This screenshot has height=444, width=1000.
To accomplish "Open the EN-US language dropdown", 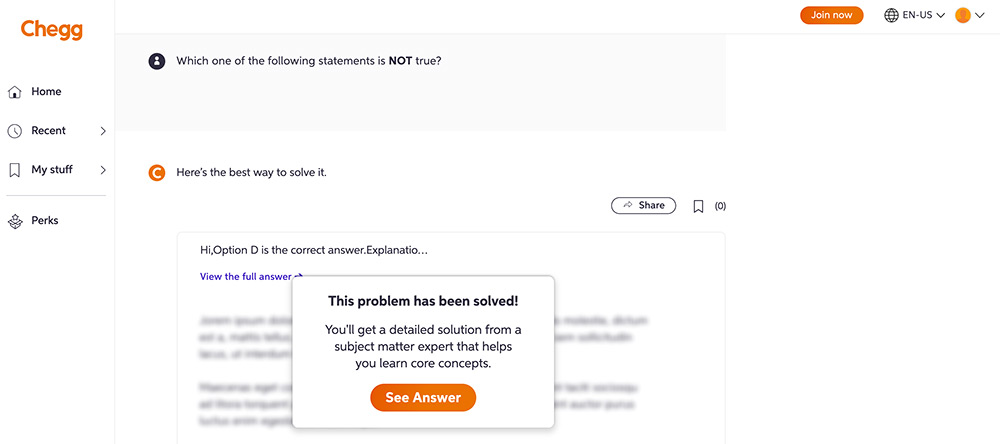I will tap(914, 15).
